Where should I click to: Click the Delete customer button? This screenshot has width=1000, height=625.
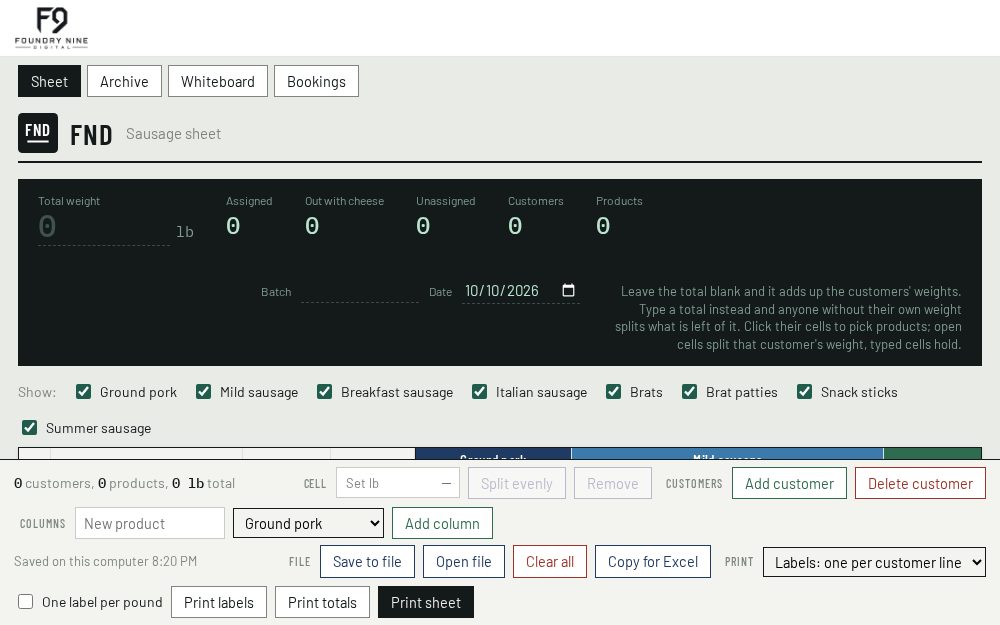[920, 483]
